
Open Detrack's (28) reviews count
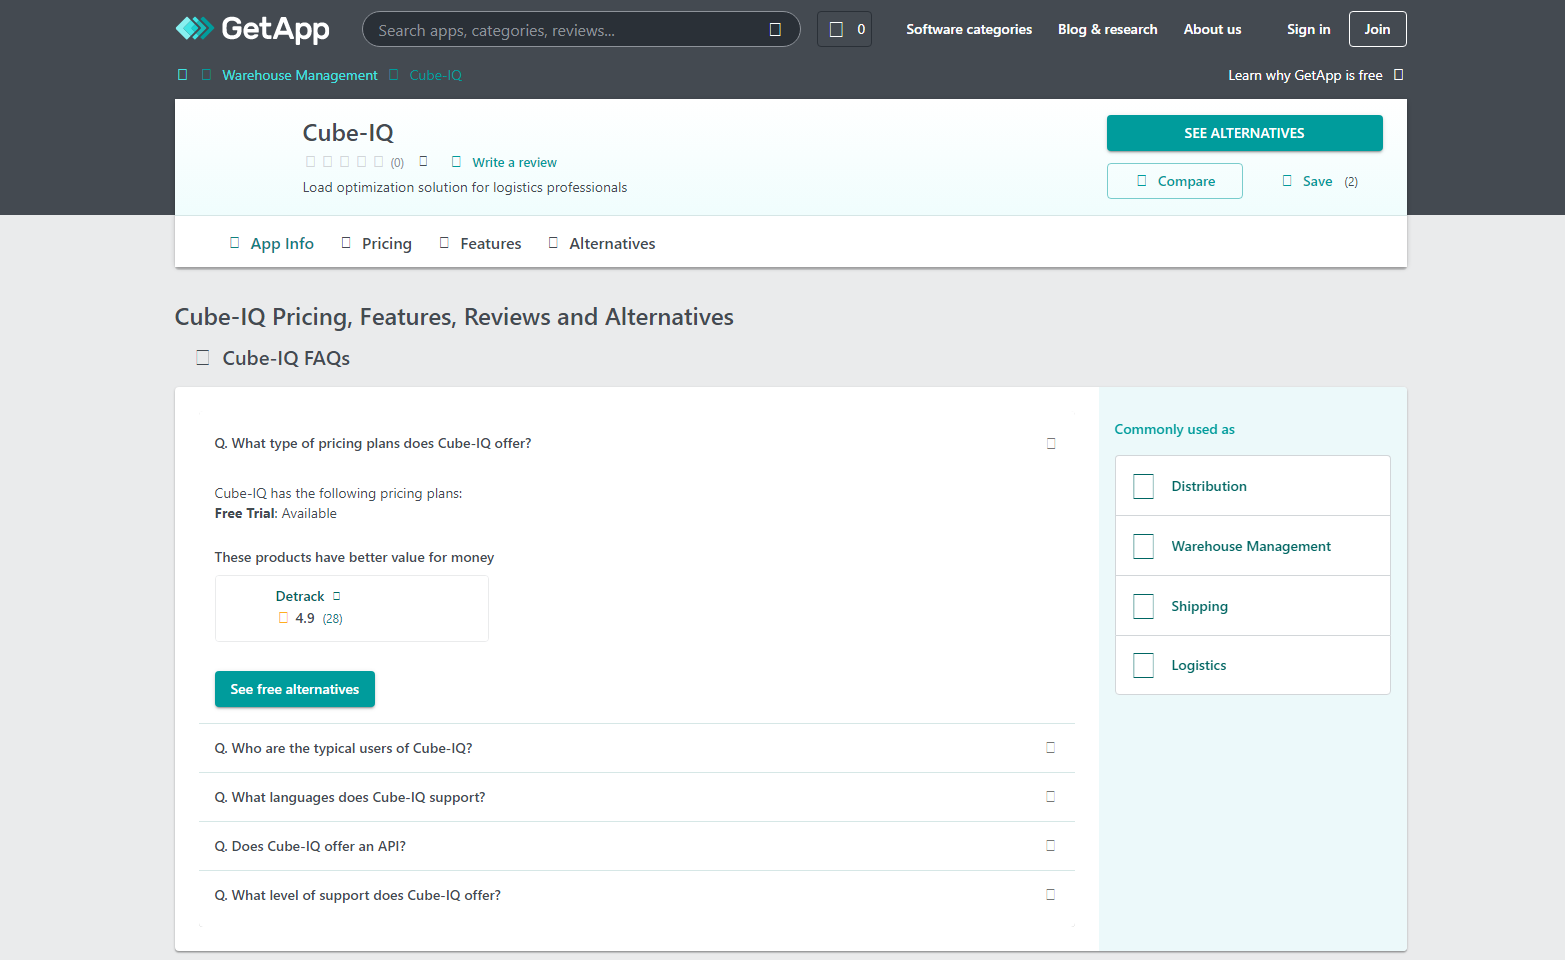(333, 618)
